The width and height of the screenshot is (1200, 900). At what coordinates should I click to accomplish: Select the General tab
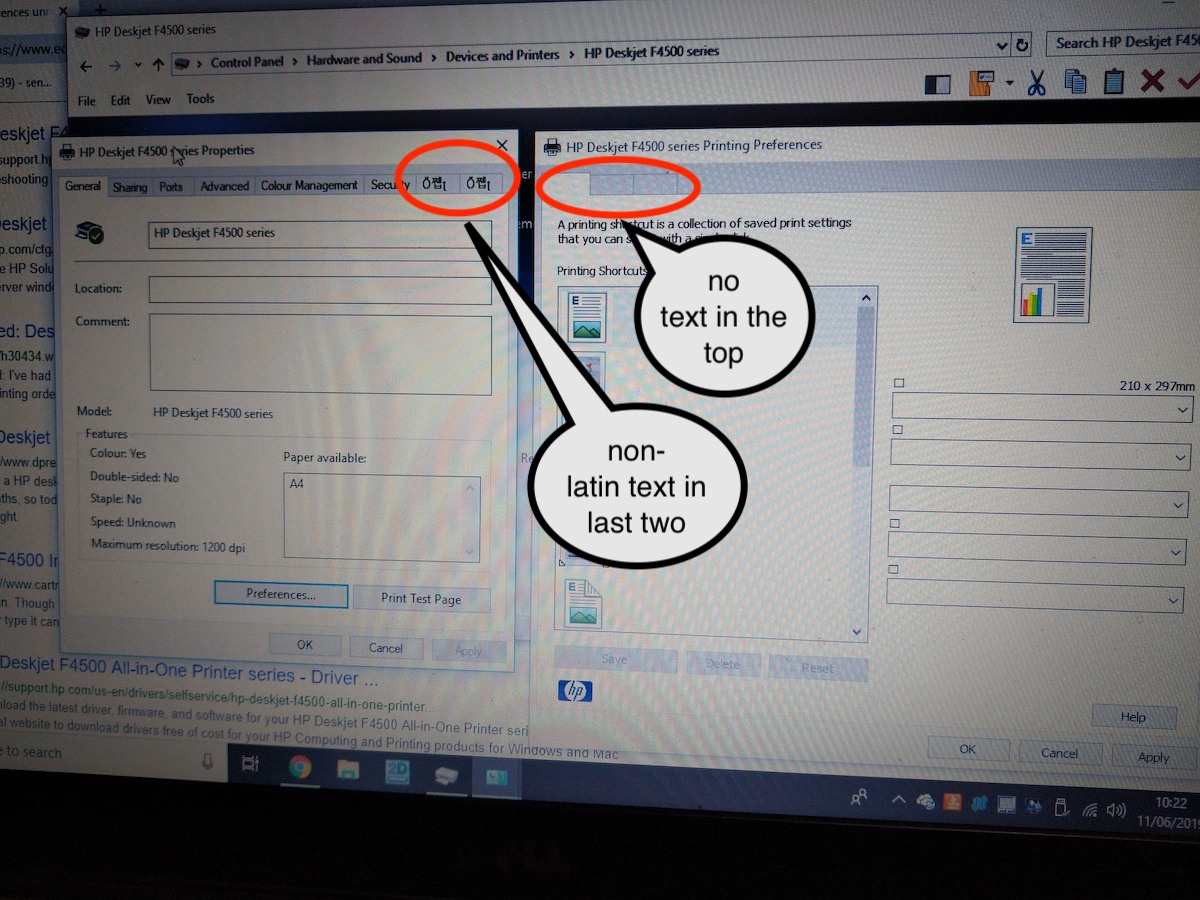[x=83, y=186]
